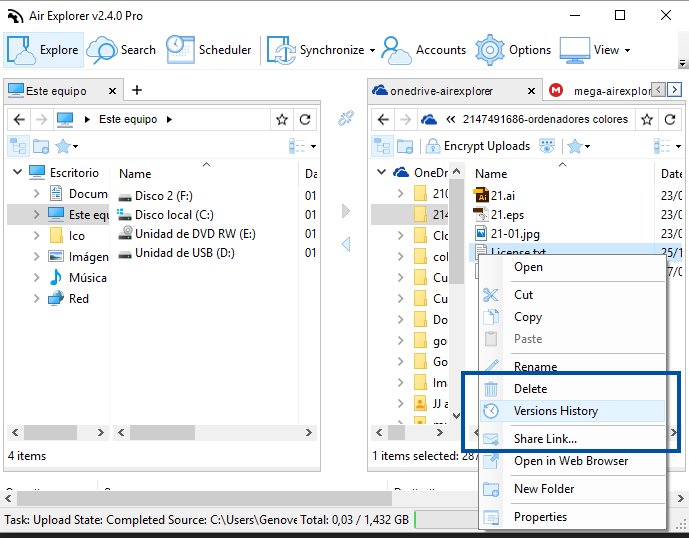Expand the Red tree node

point(36,298)
